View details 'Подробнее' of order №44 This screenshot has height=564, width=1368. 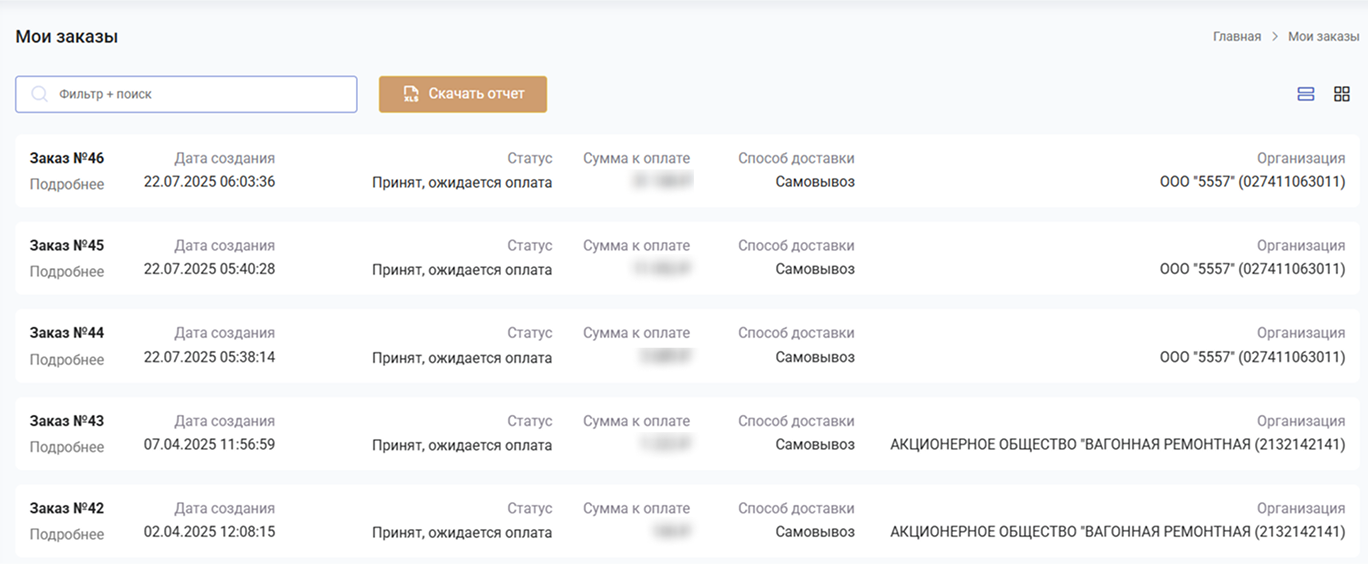(66, 359)
